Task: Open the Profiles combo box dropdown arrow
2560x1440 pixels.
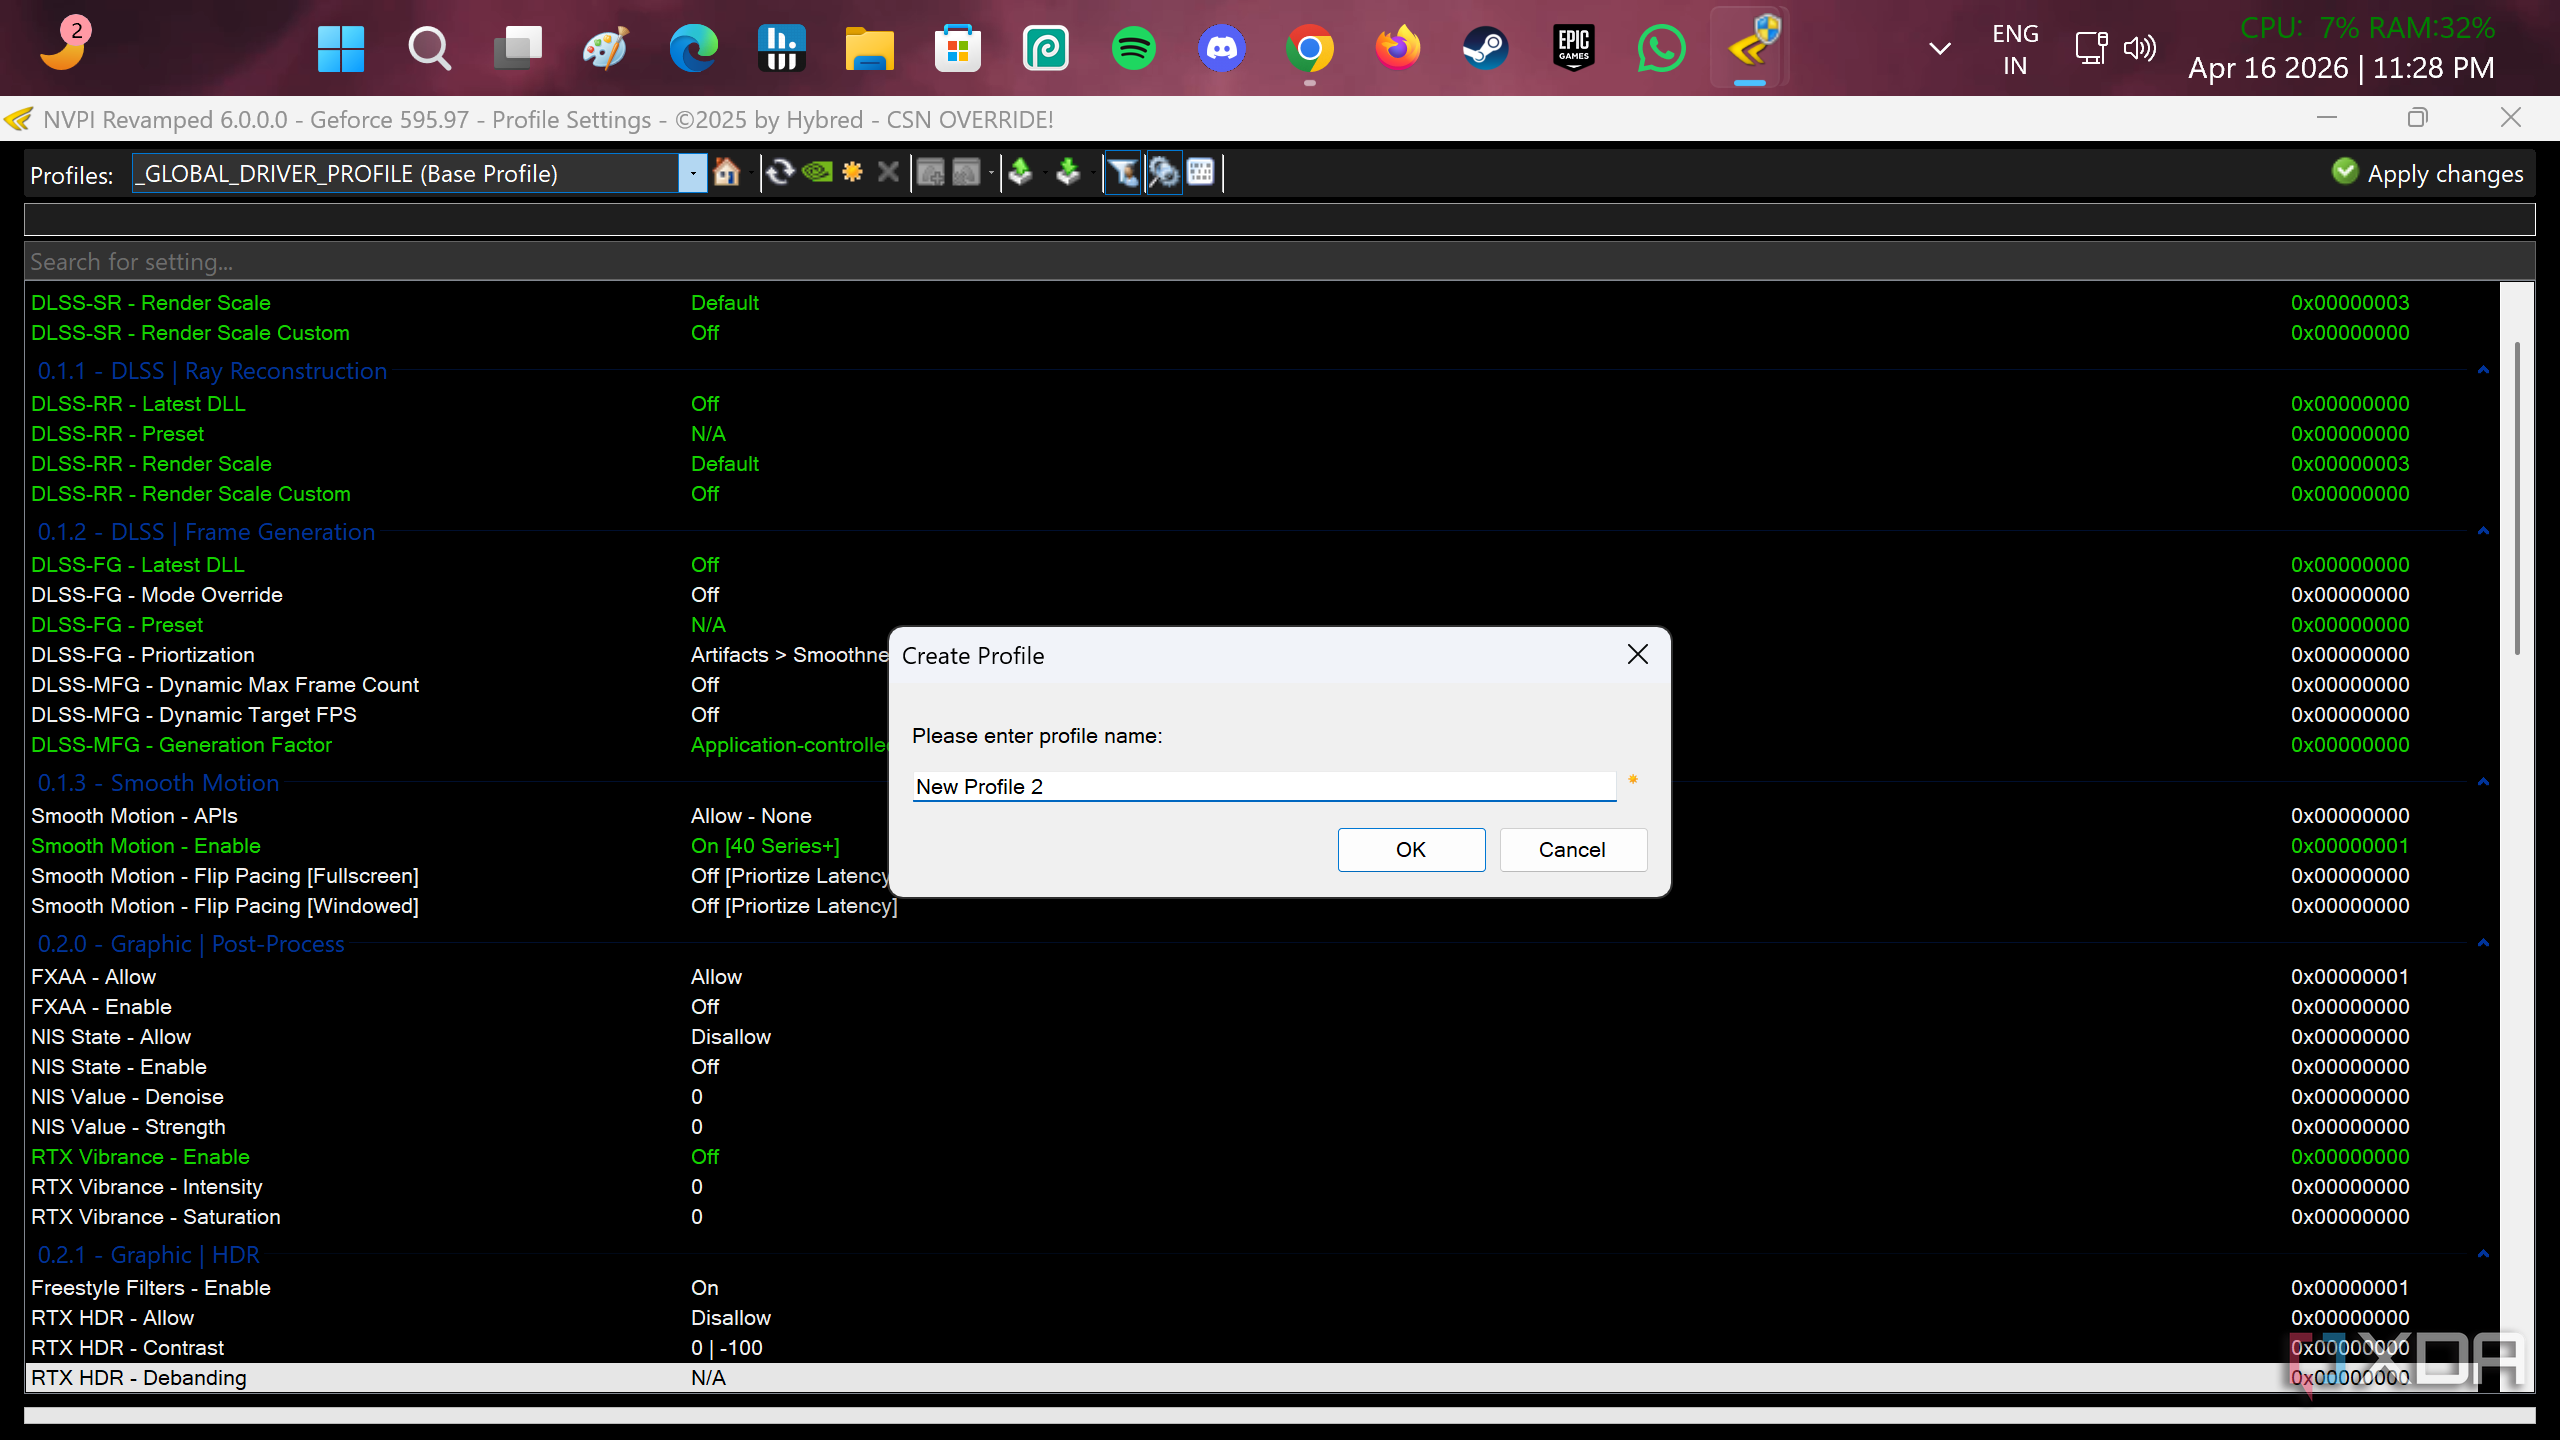Action: coord(693,174)
